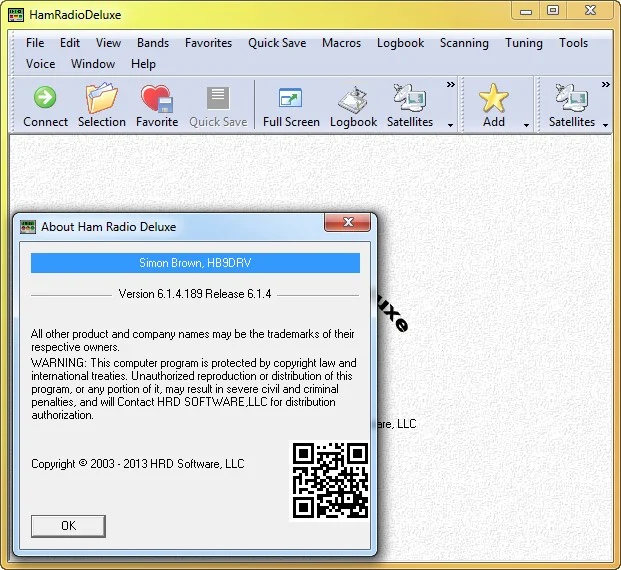Expand toolbar overflow chevron after middle Satellites
The height and width of the screenshot is (570, 621).
point(451,84)
